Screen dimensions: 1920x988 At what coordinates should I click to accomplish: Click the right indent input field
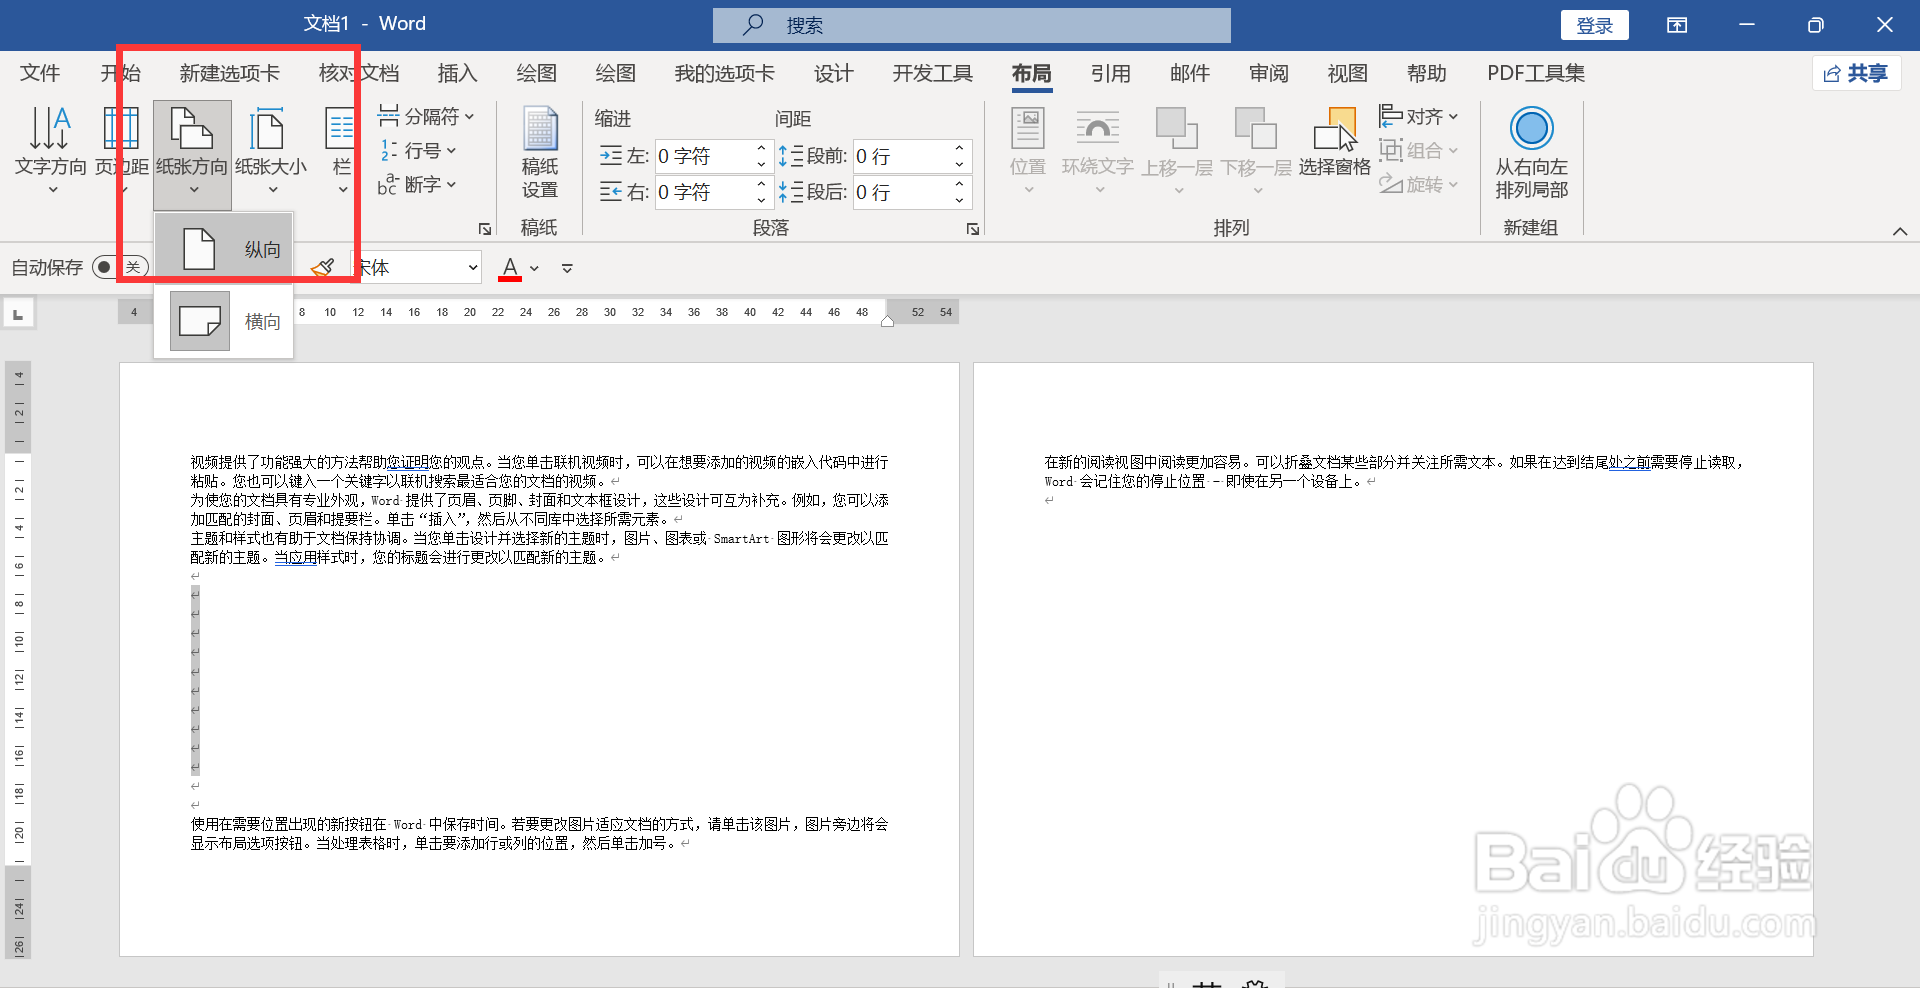[x=702, y=192]
